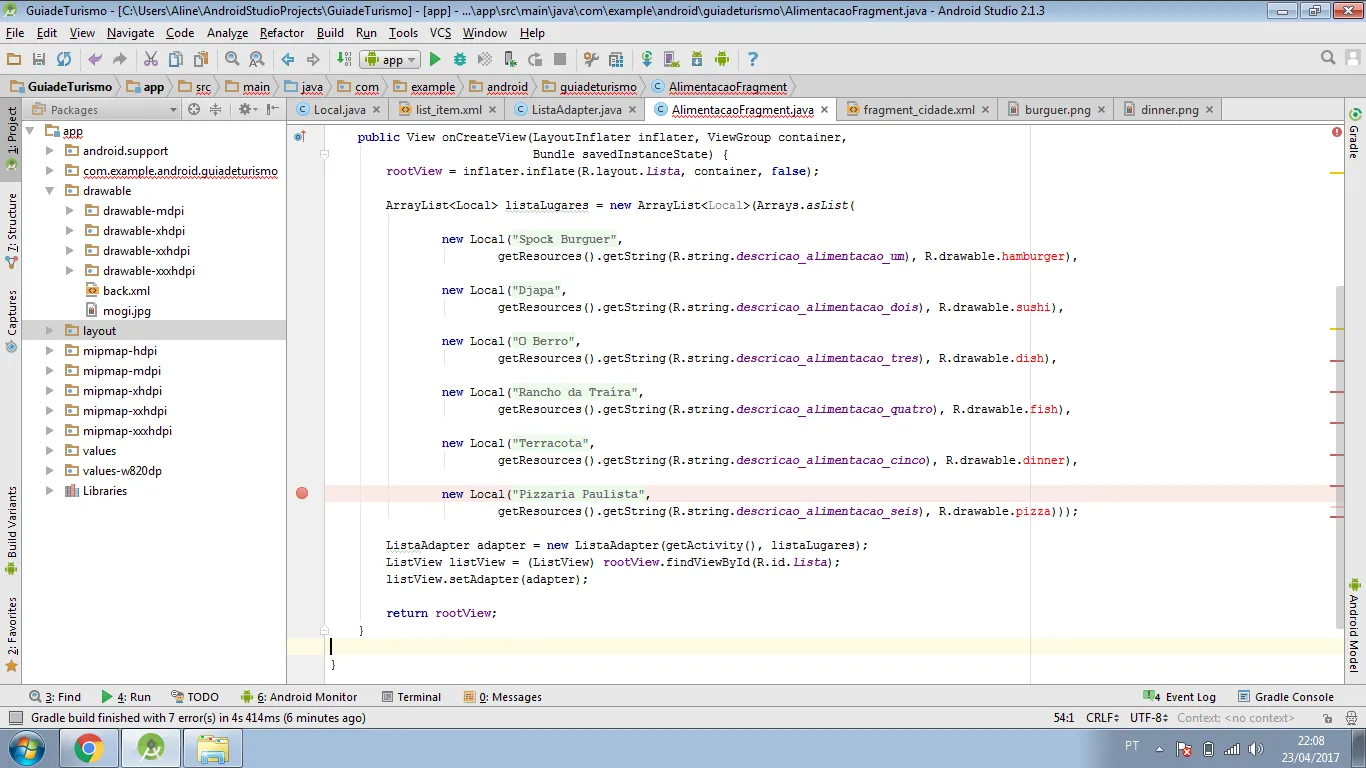Open the Event Log panel

click(1181, 697)
